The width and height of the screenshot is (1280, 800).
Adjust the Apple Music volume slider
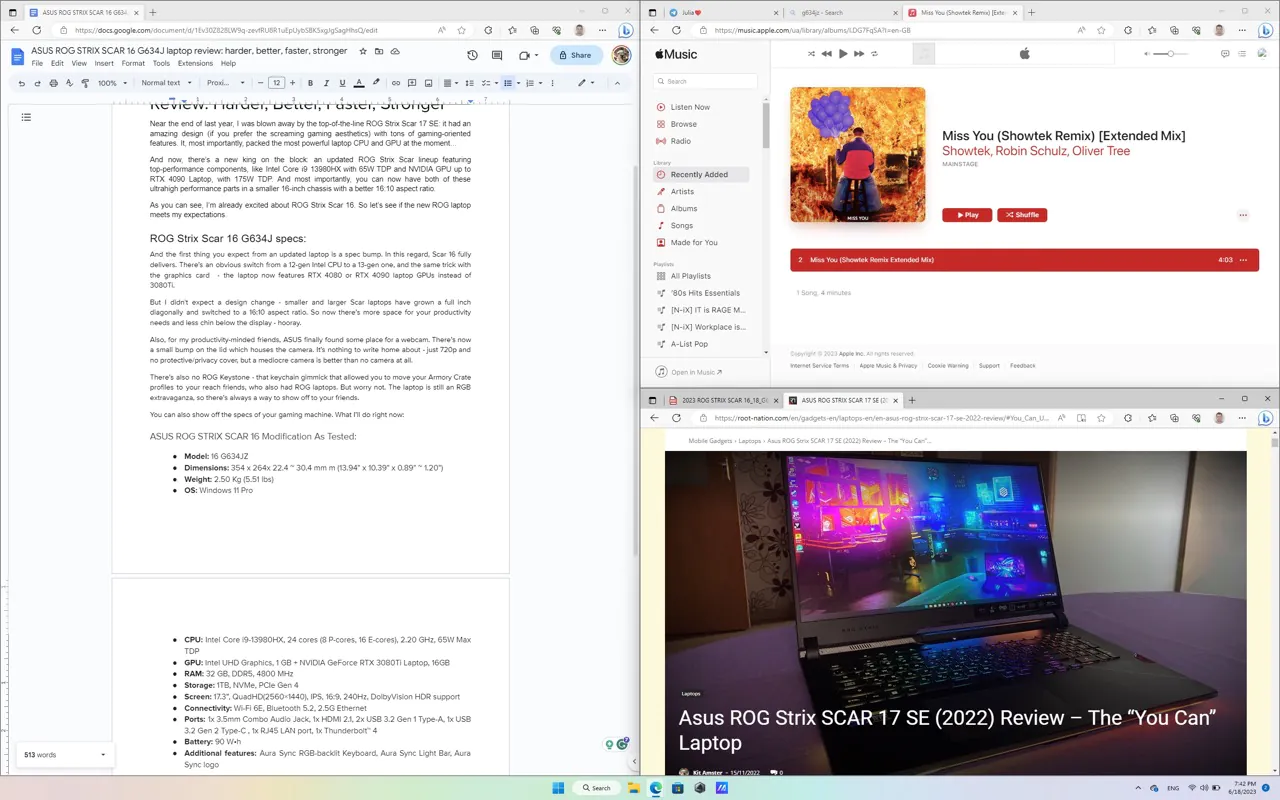point(1170,54)
